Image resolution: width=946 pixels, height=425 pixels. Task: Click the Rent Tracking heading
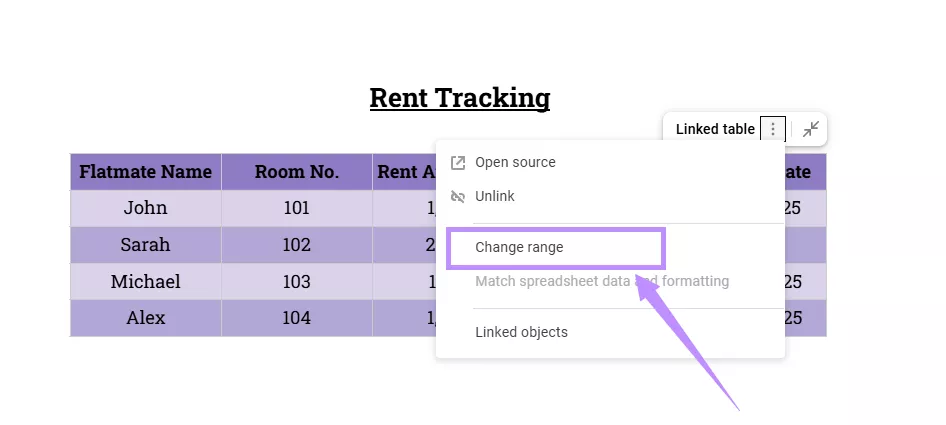(460, 98)
